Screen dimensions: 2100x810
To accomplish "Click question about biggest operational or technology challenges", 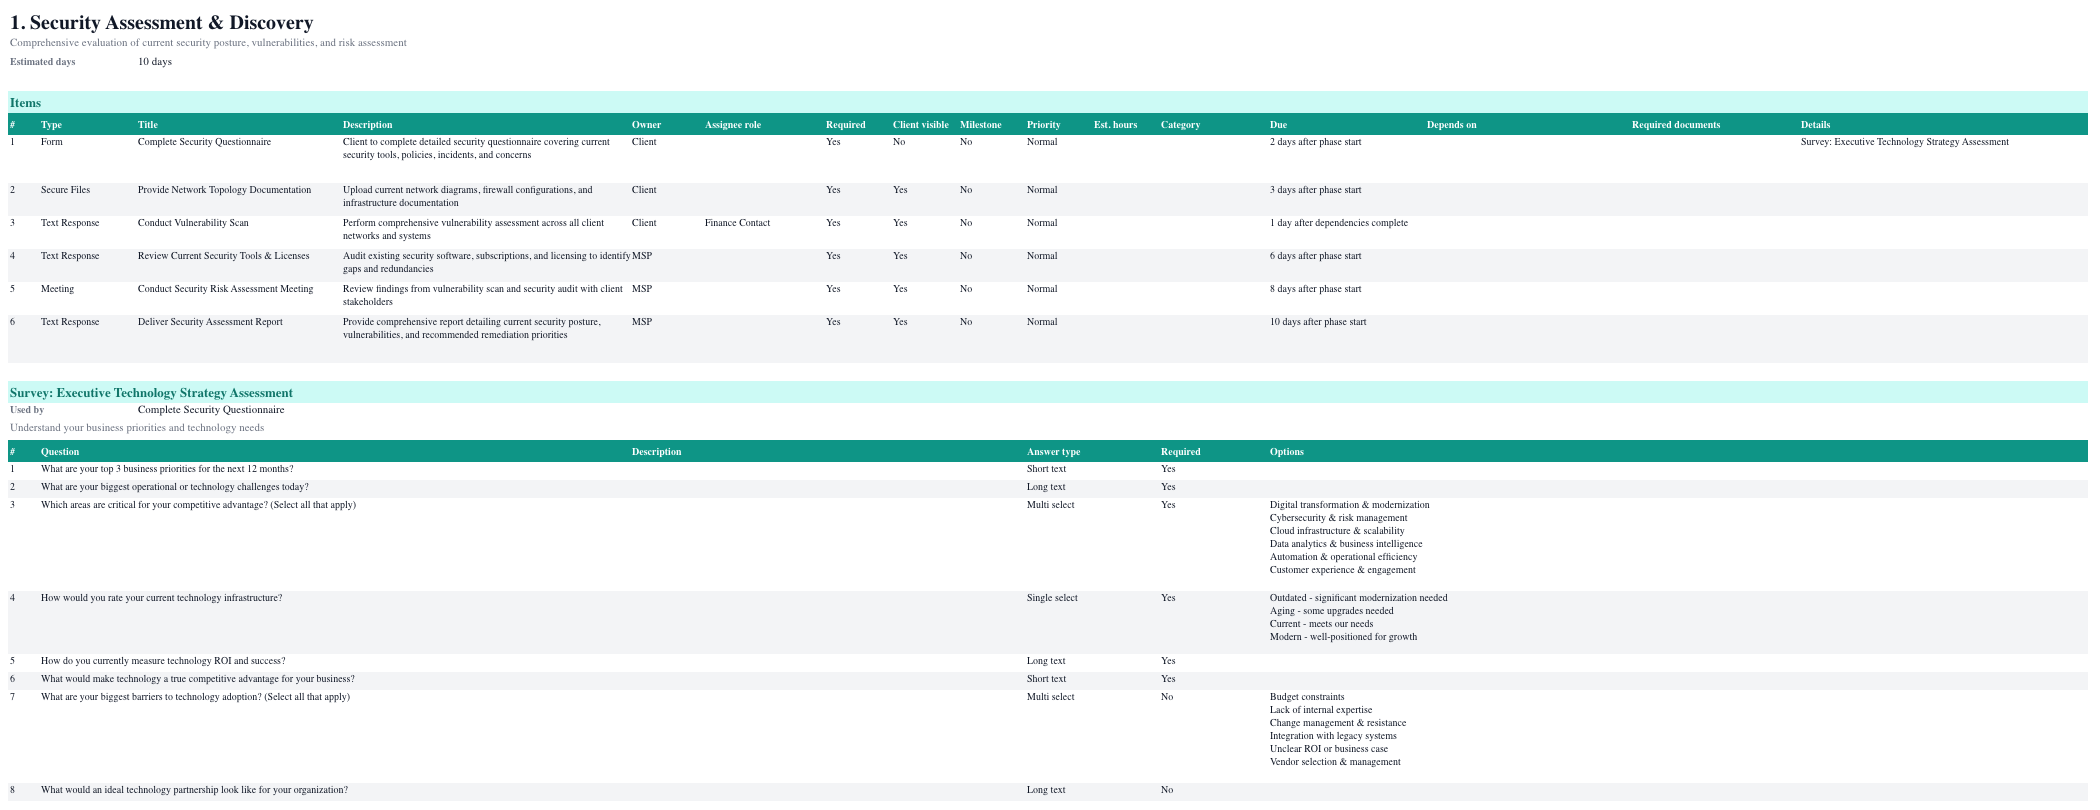I will [x=175, y=487].
